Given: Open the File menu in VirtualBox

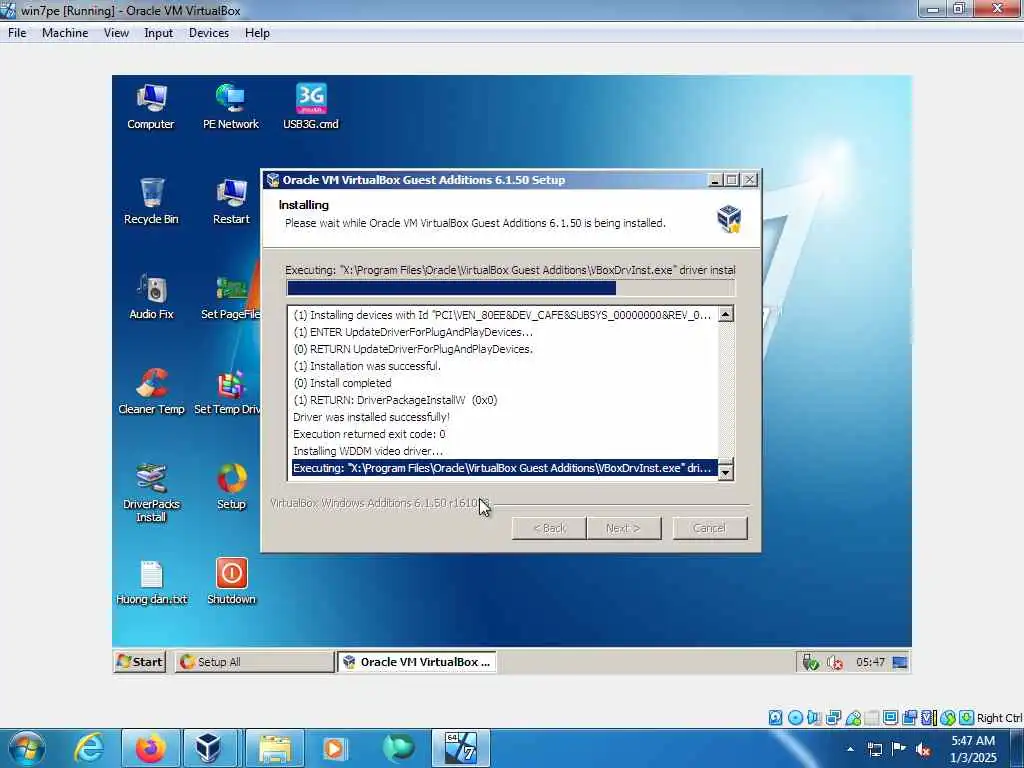Looking at the screenshot, I should tap(17, 33).
